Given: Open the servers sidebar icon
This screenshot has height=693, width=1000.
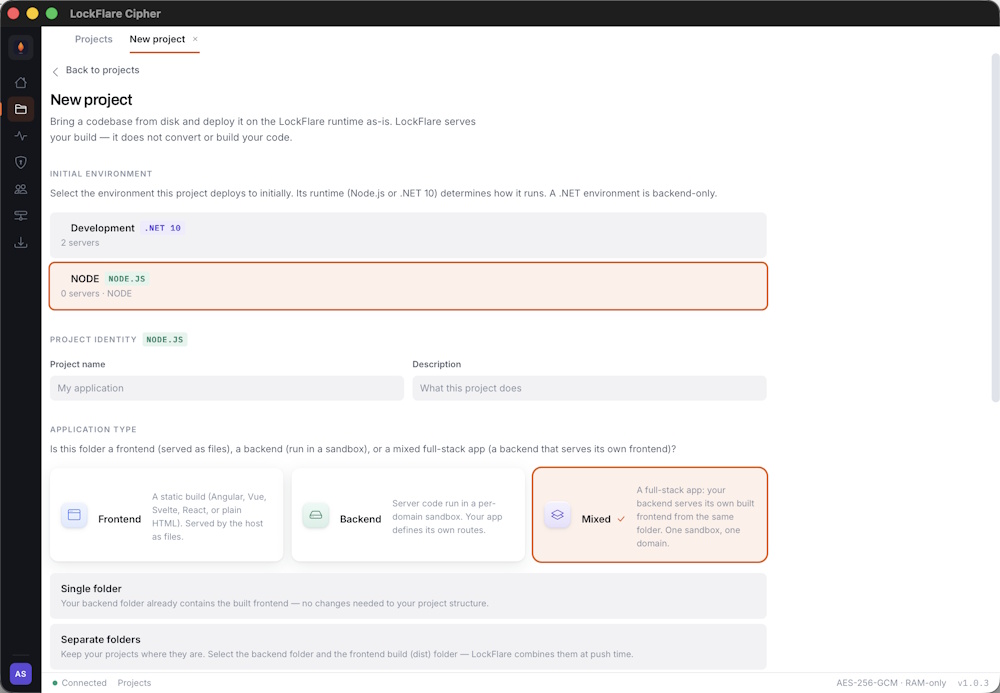Looking at the screenshot, I should (20, 215).
